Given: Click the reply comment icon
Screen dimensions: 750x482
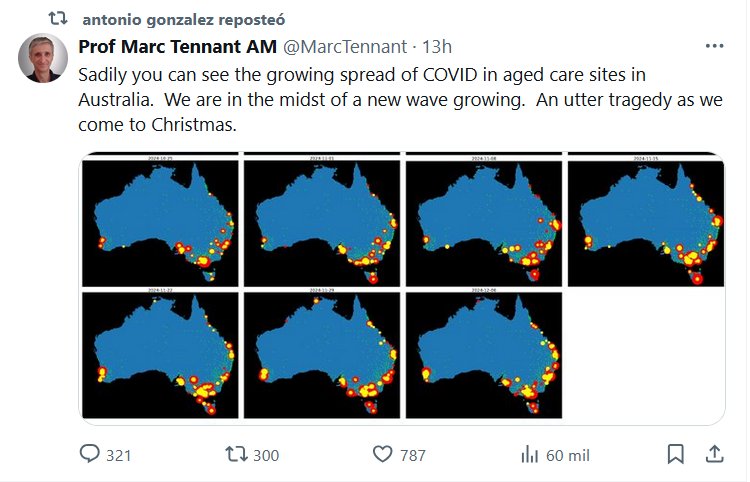Looking at the screenshot, I should 91,454.
